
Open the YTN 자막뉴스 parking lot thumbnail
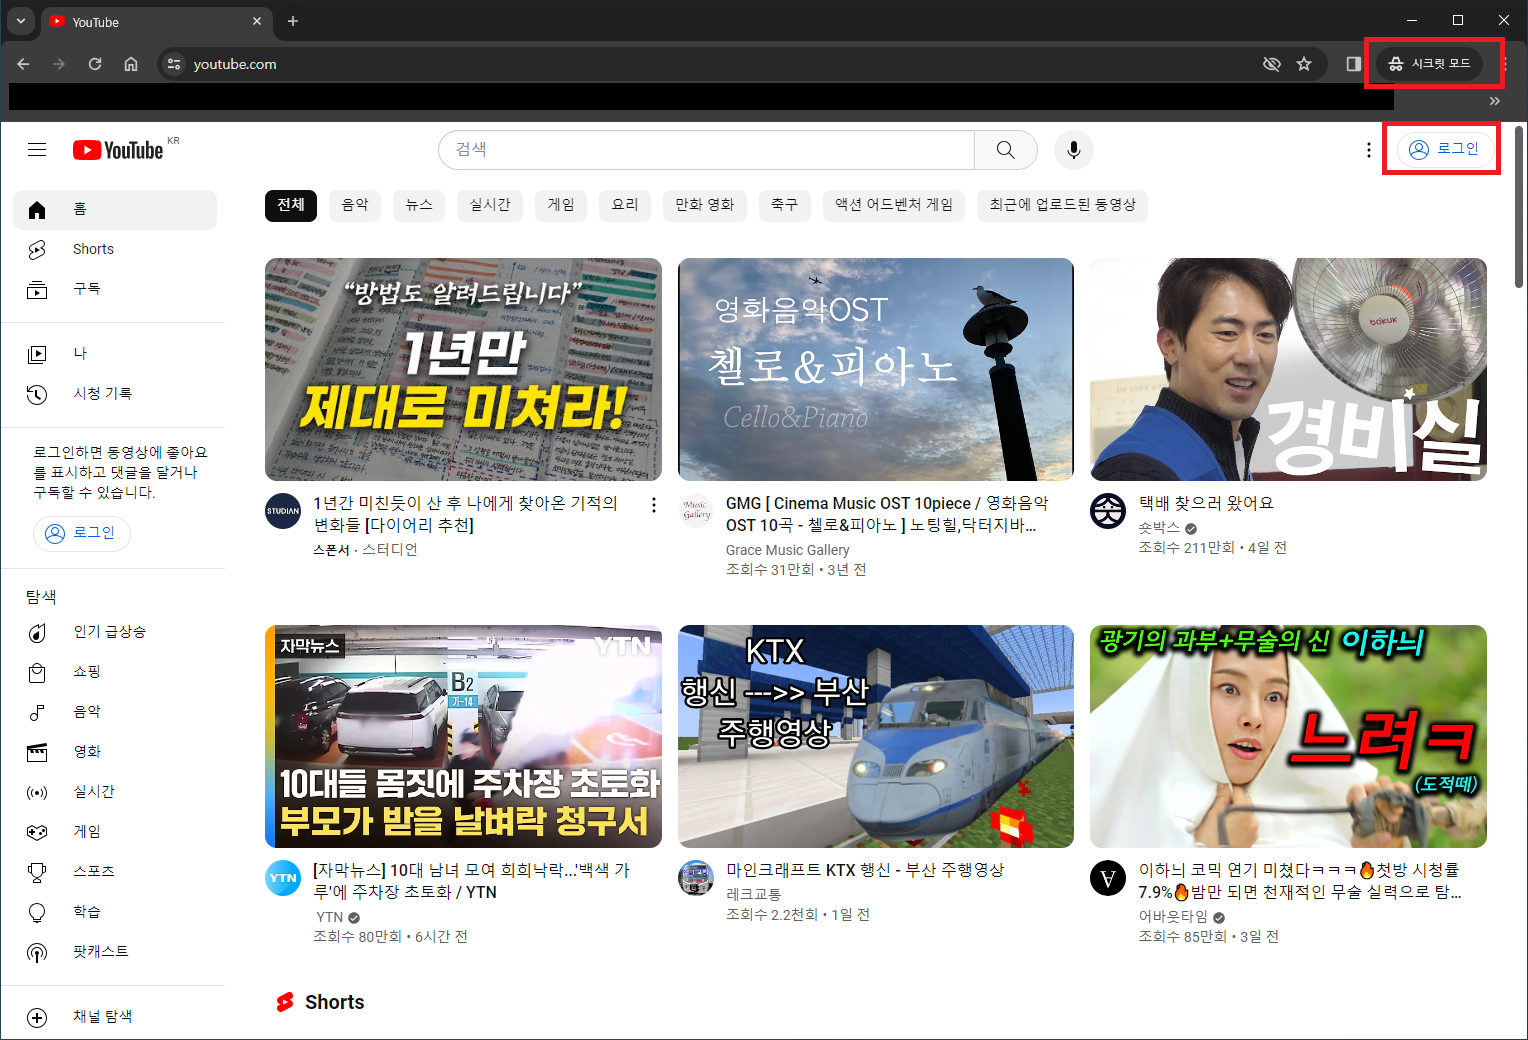(463, 736)
